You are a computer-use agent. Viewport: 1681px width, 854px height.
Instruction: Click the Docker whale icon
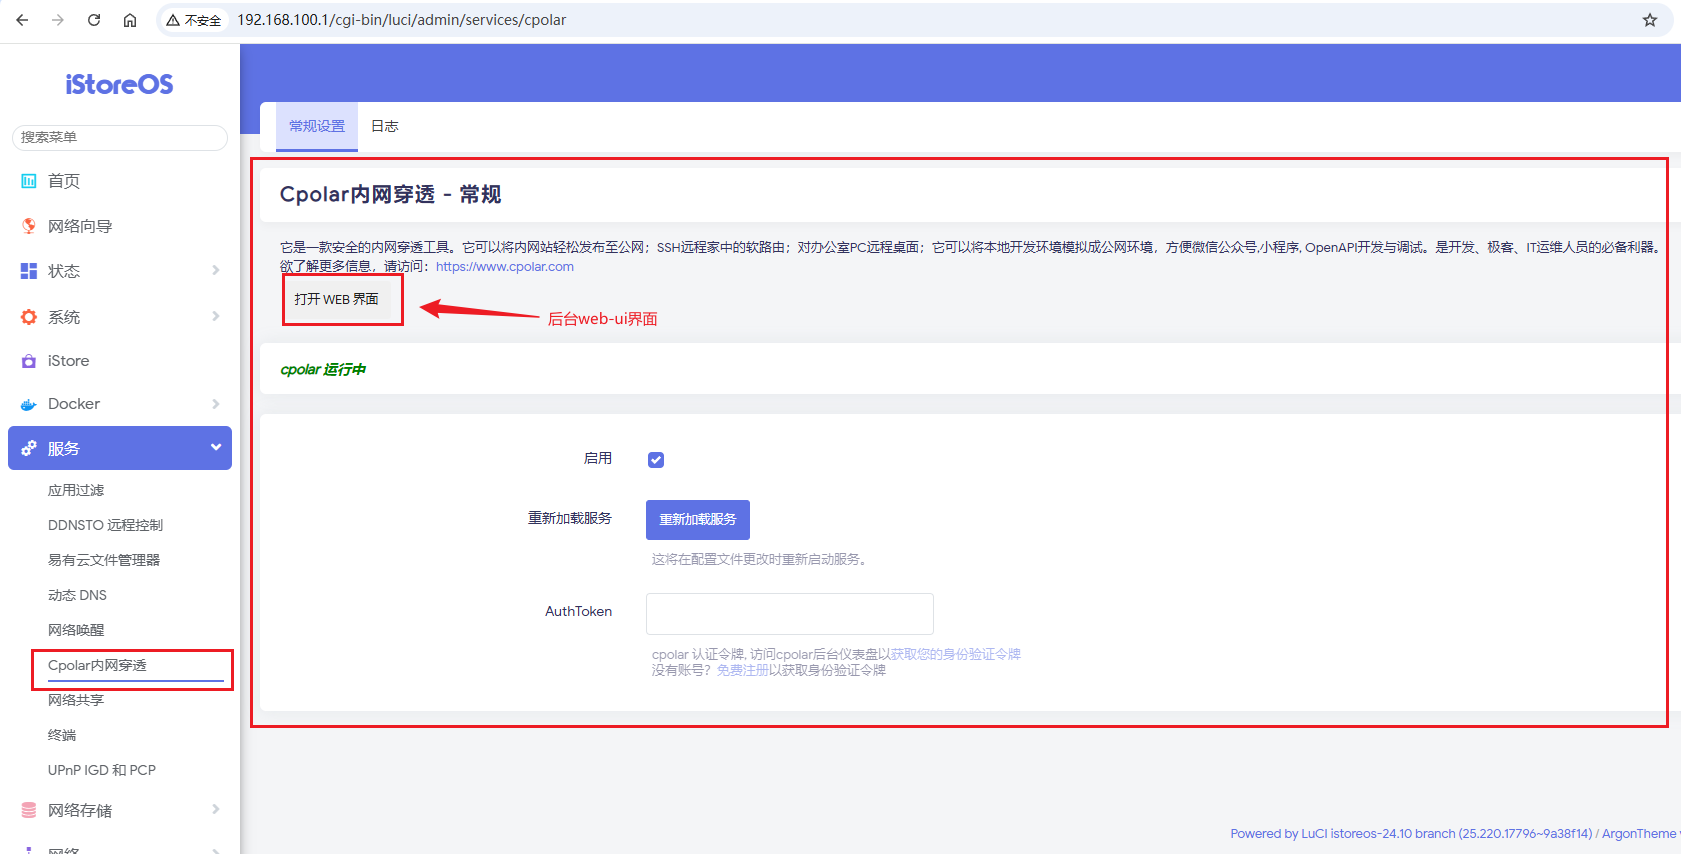coord(29,404)
